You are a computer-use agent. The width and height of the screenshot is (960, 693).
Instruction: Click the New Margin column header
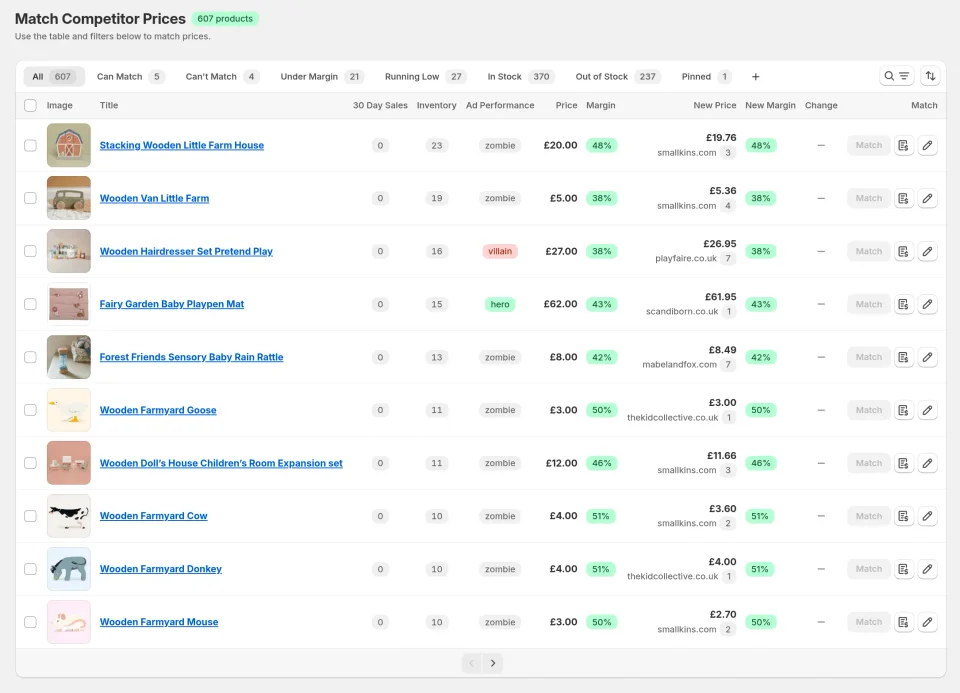(x=770, y=105)
